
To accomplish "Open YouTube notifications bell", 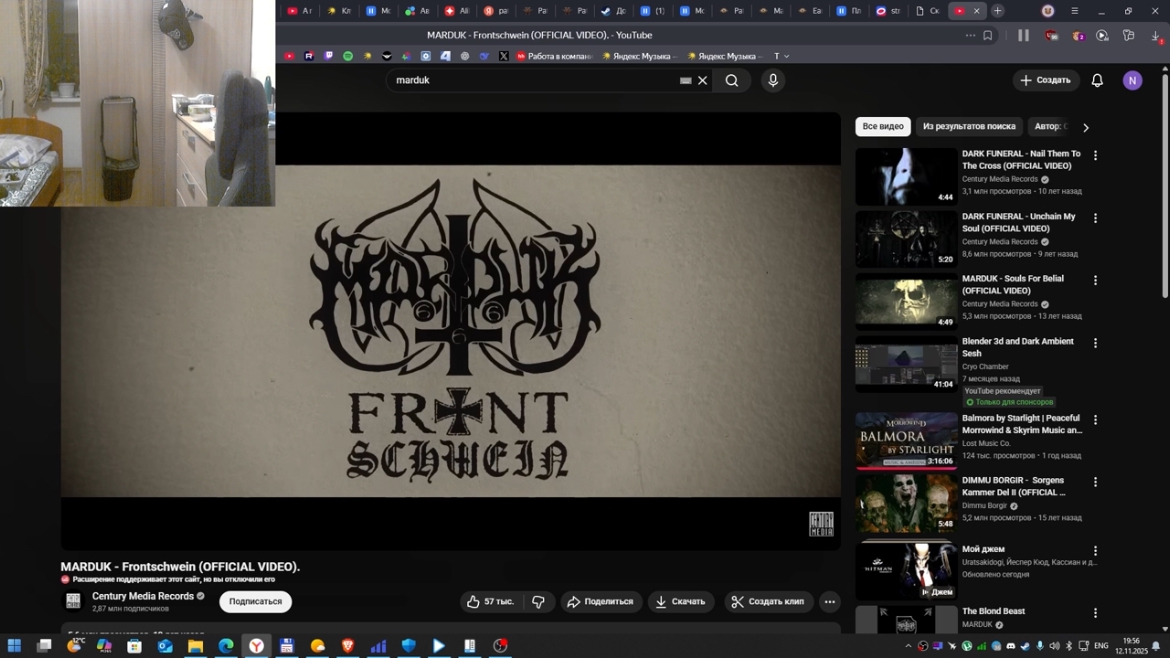I will tap(1097, 81).
